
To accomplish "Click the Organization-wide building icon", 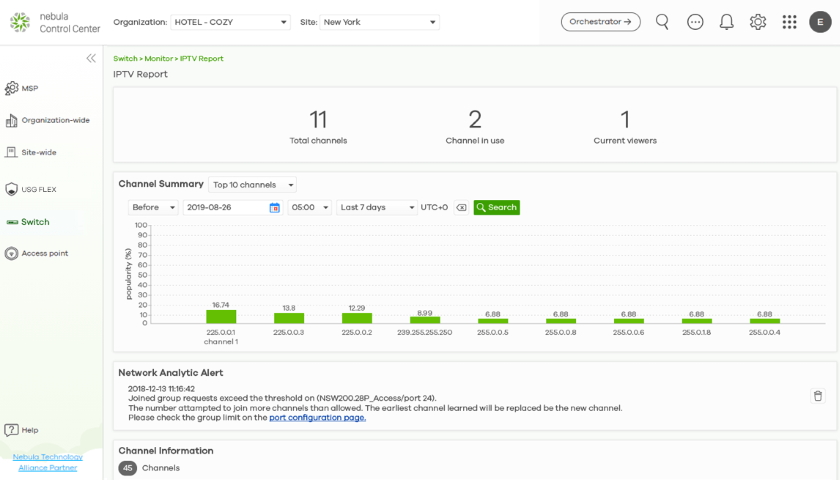I will [x=11, y=121].
